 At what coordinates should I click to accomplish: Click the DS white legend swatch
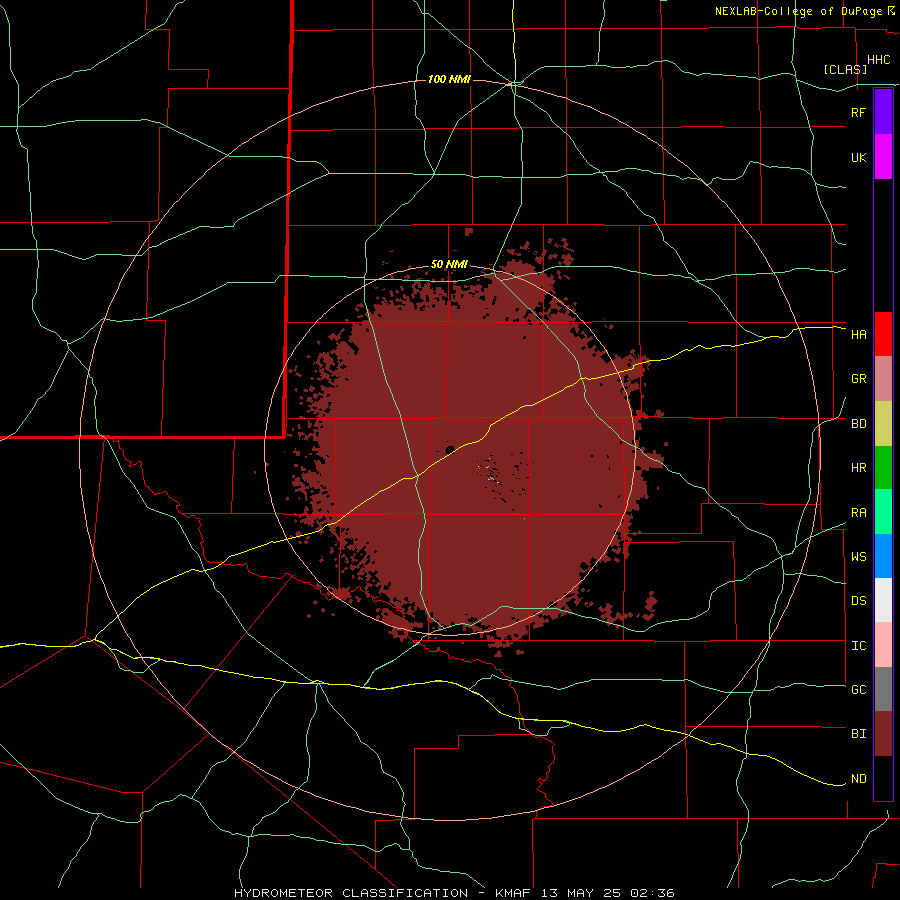(x=883, y=600)
